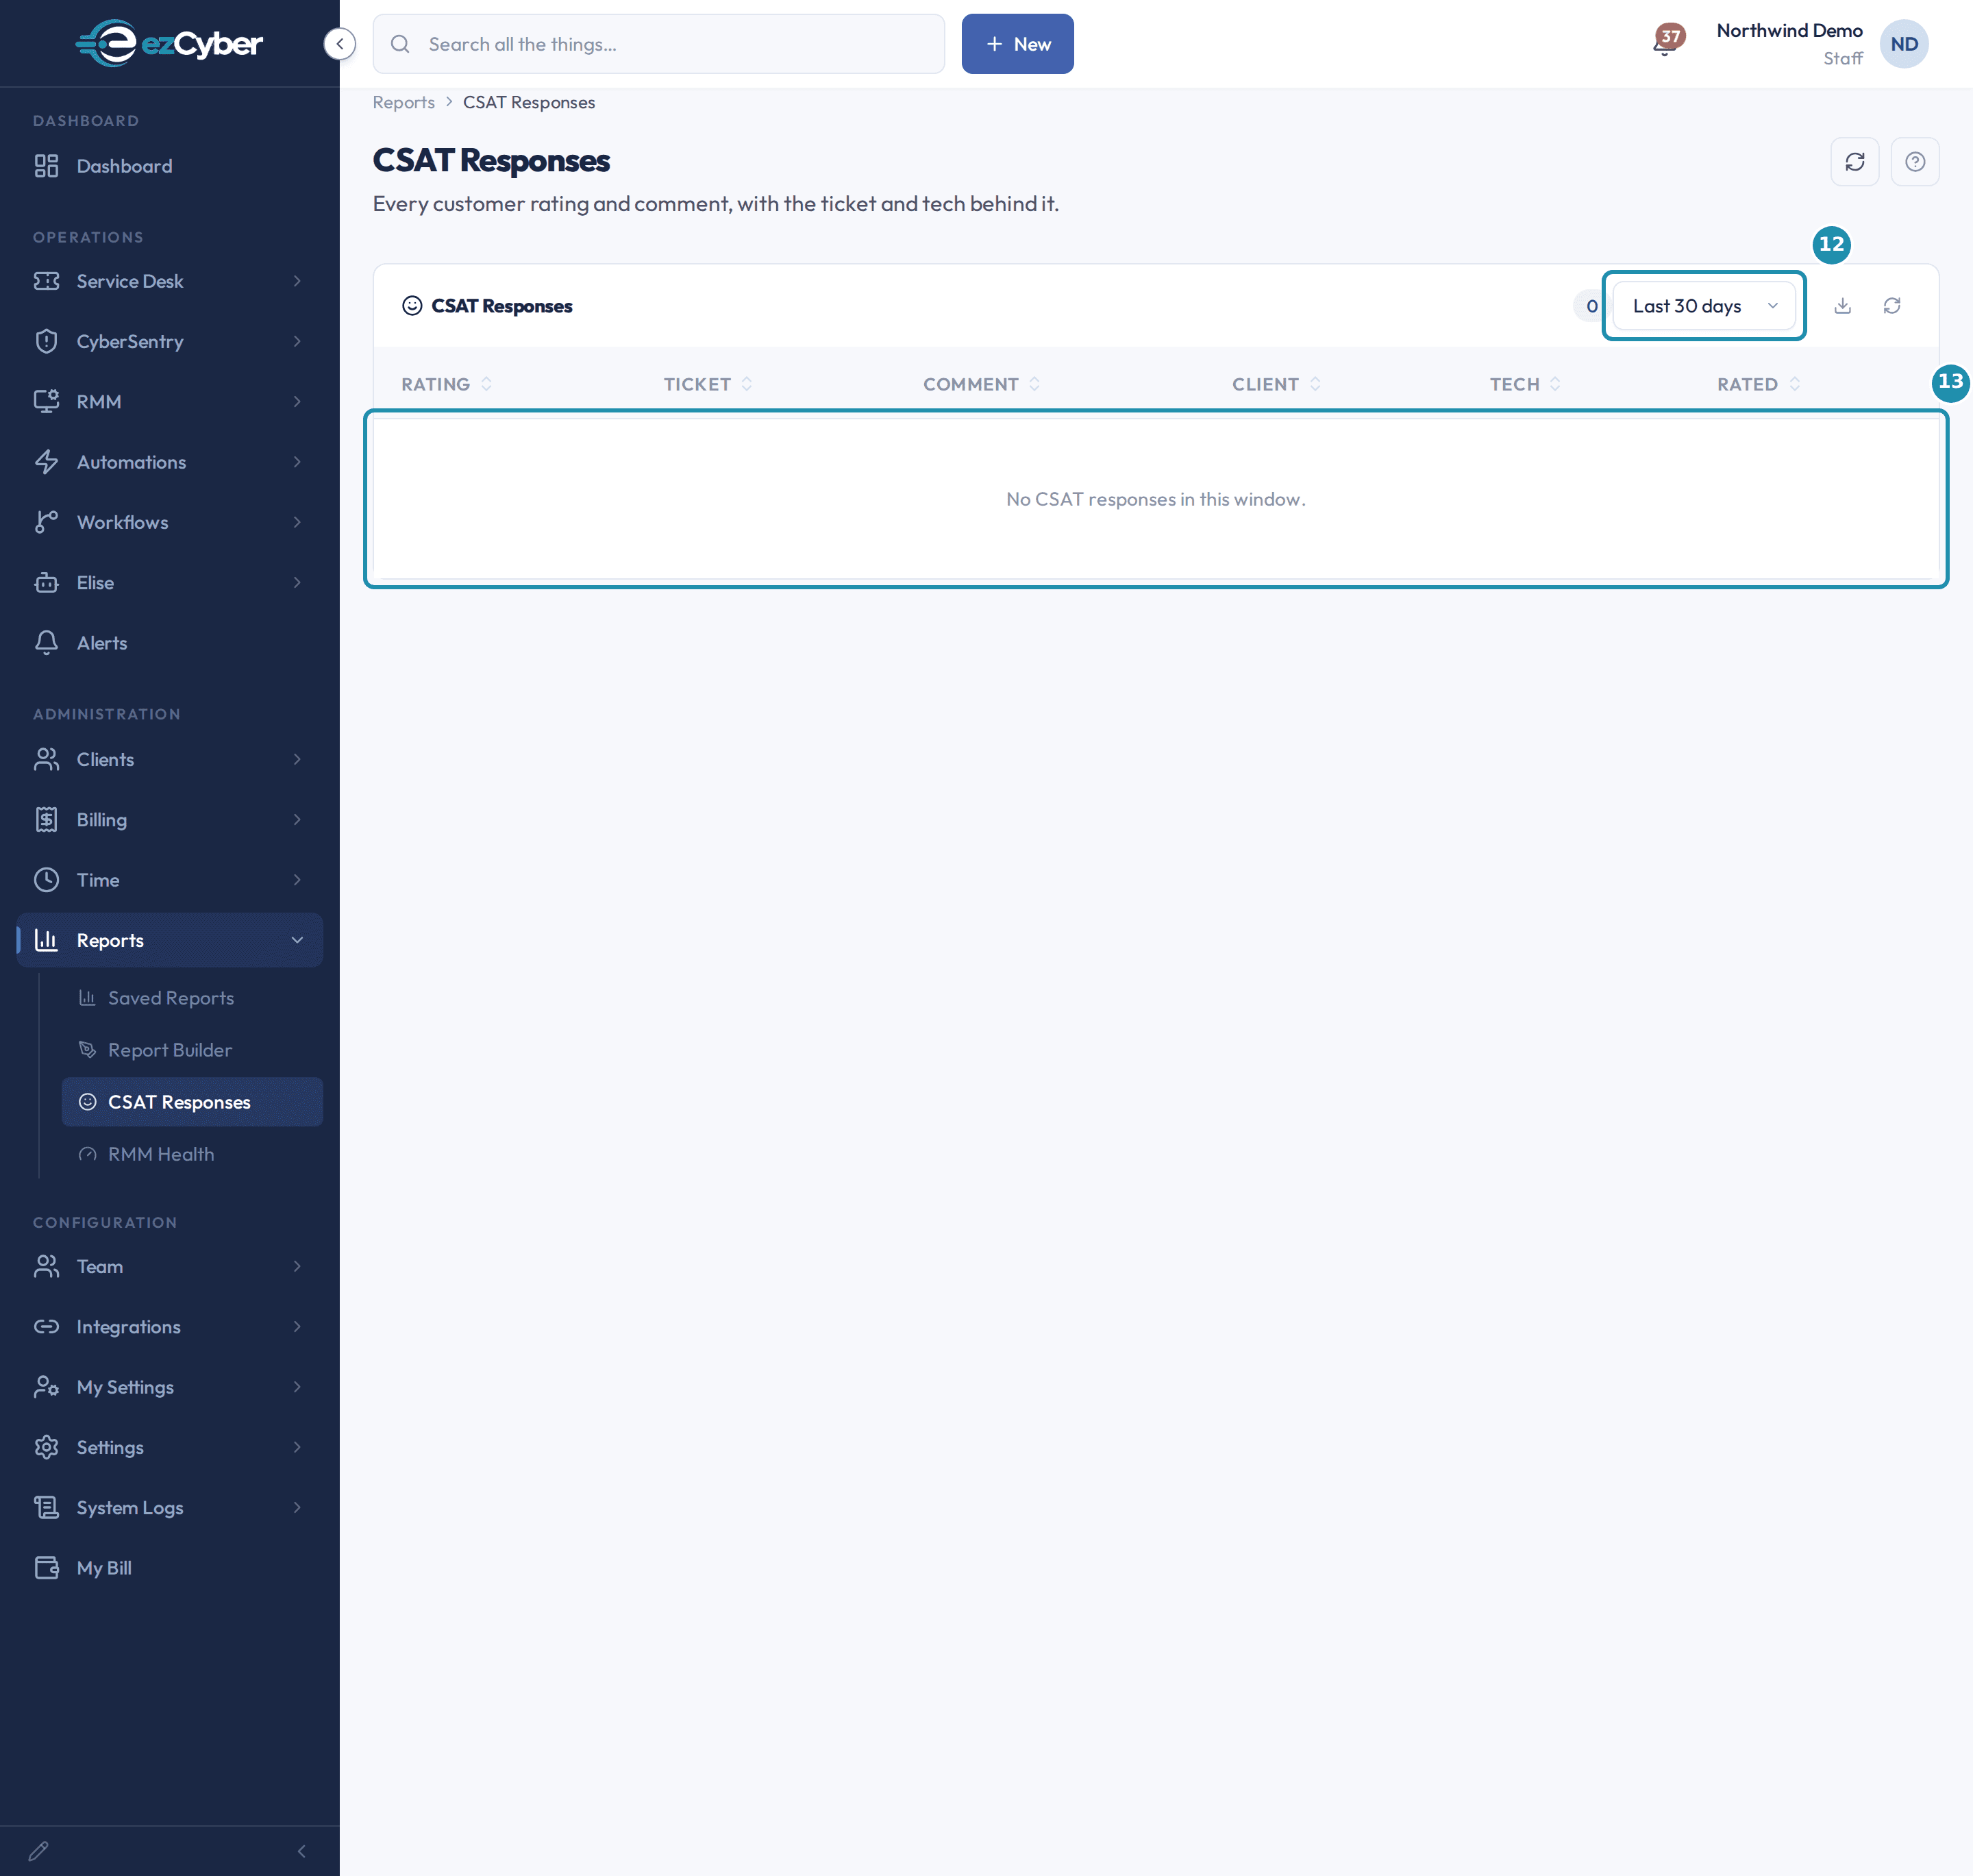Open the Last 30 days dropdown

1703,306
